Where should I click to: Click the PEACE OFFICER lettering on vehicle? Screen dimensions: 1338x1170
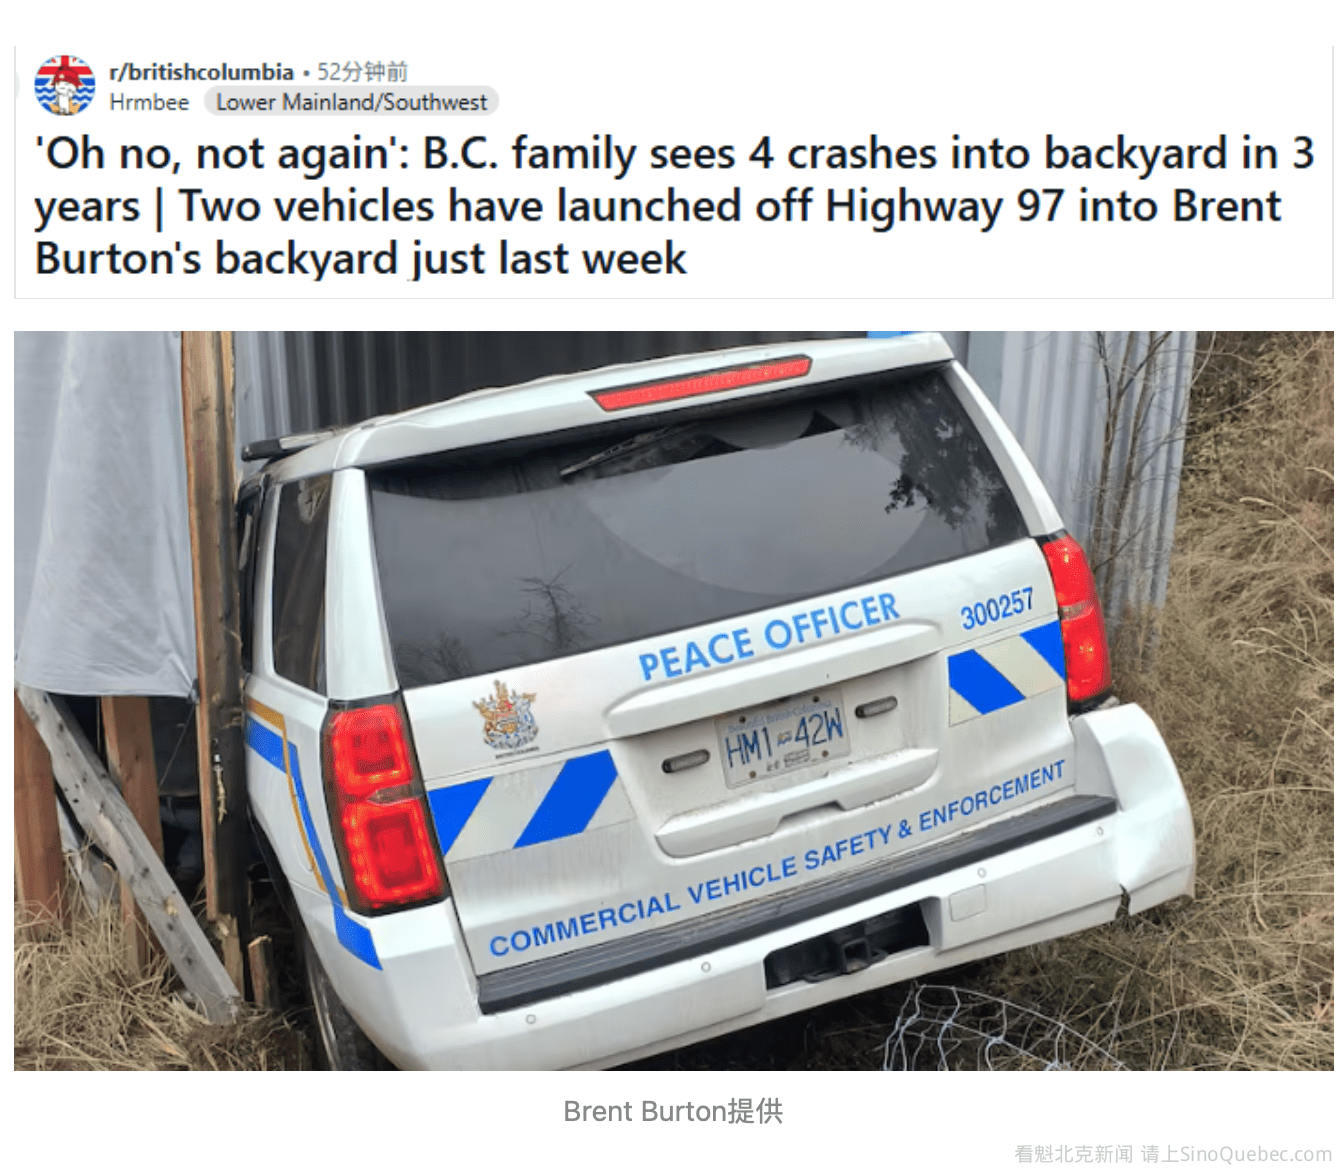tap(768, 636)
